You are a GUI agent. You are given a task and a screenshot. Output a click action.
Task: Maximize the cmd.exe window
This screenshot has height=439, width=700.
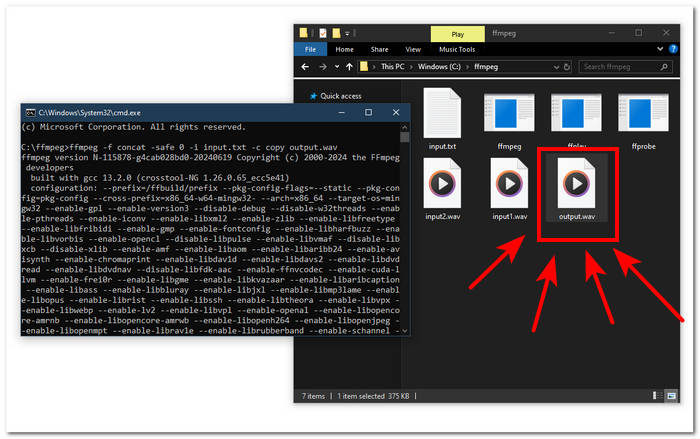click(368, 112)
